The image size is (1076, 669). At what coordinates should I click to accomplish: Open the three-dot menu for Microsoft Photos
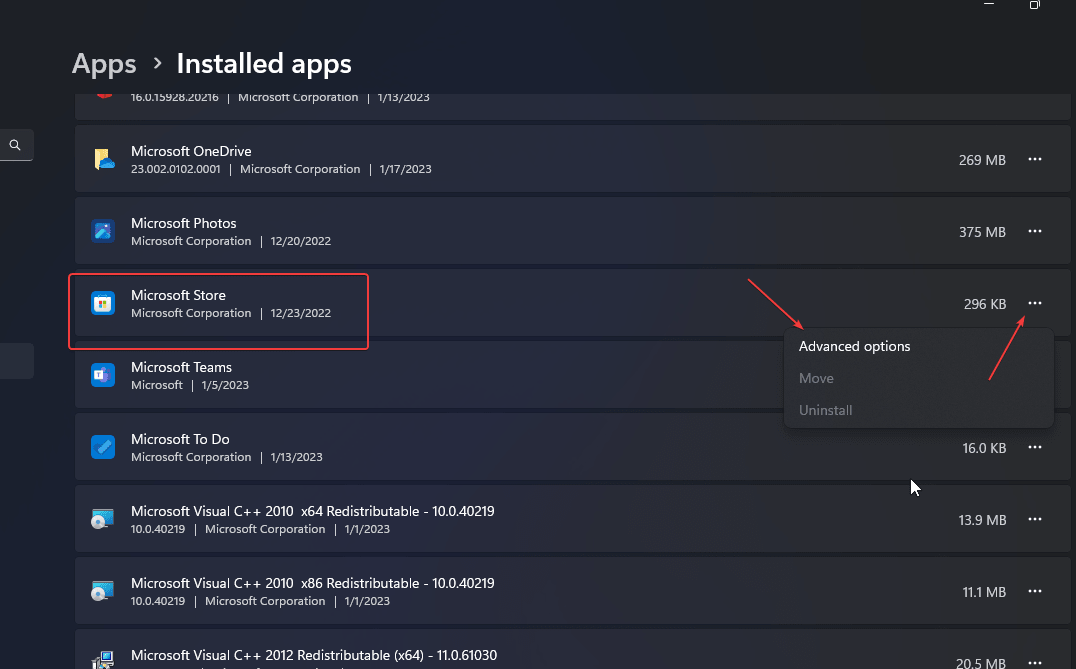[1034, 231]
